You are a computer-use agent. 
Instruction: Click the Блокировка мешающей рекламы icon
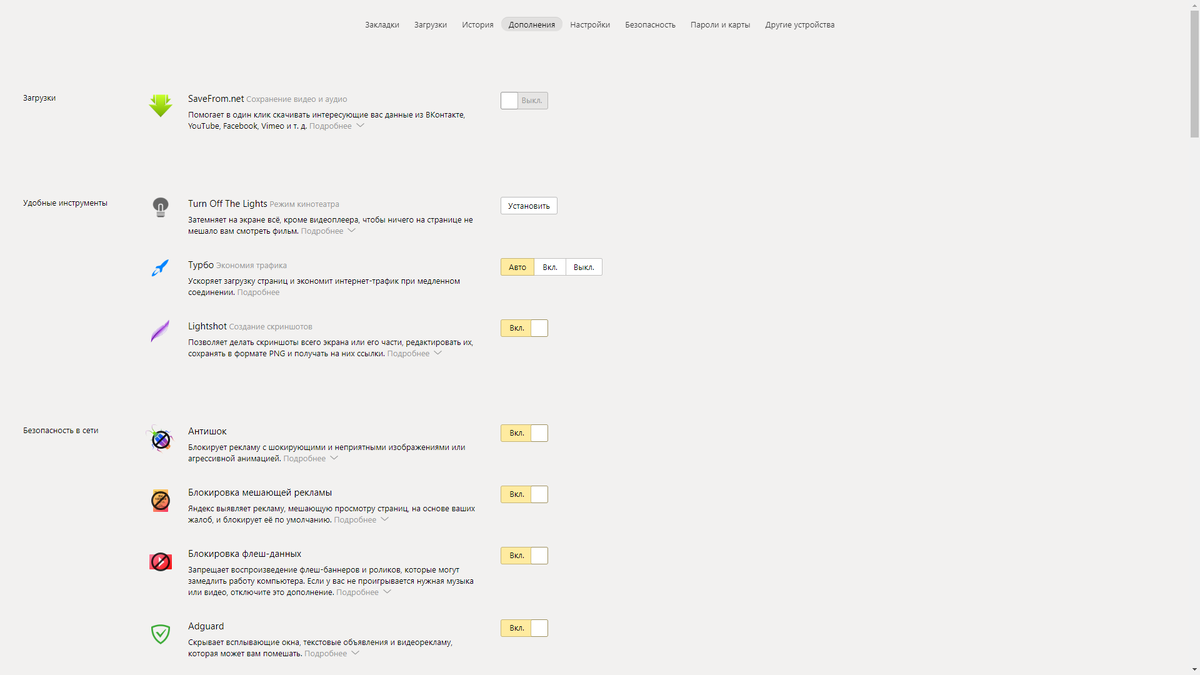tap(160, 500)
